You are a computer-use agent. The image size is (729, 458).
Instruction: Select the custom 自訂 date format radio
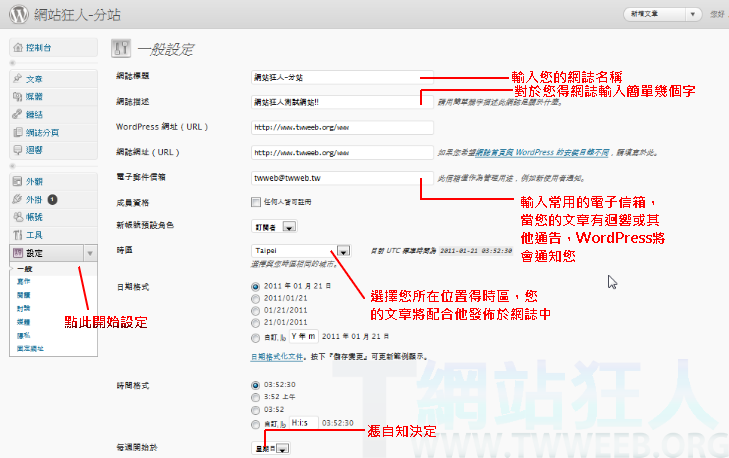point(255,338)
